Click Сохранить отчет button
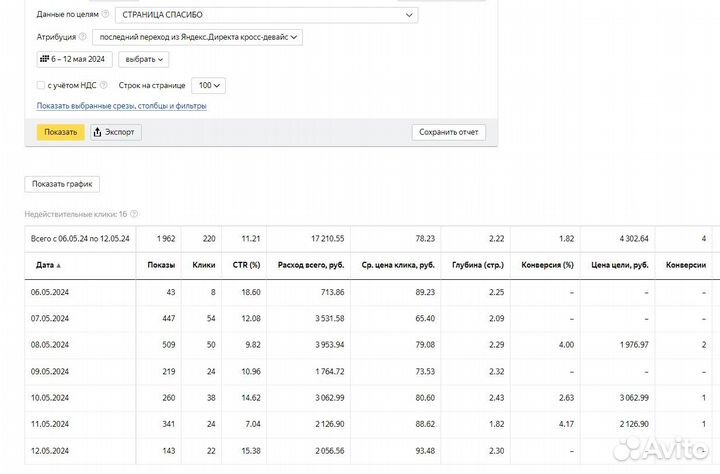The width and height of the screenshot is (720, 474). coord(448,132)
